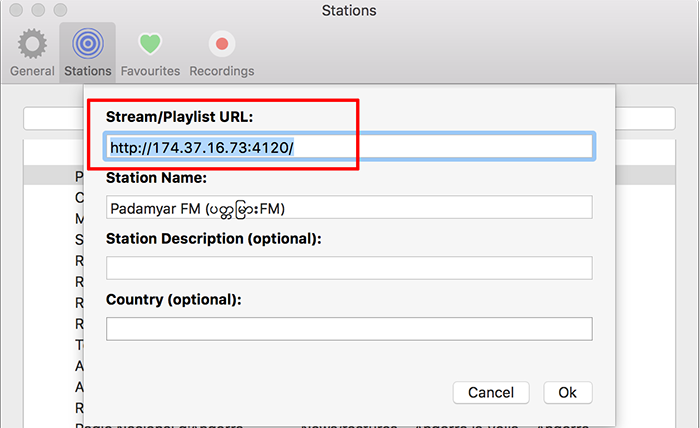
Task: Click the Country optional input field
Action: pos(349,329)
